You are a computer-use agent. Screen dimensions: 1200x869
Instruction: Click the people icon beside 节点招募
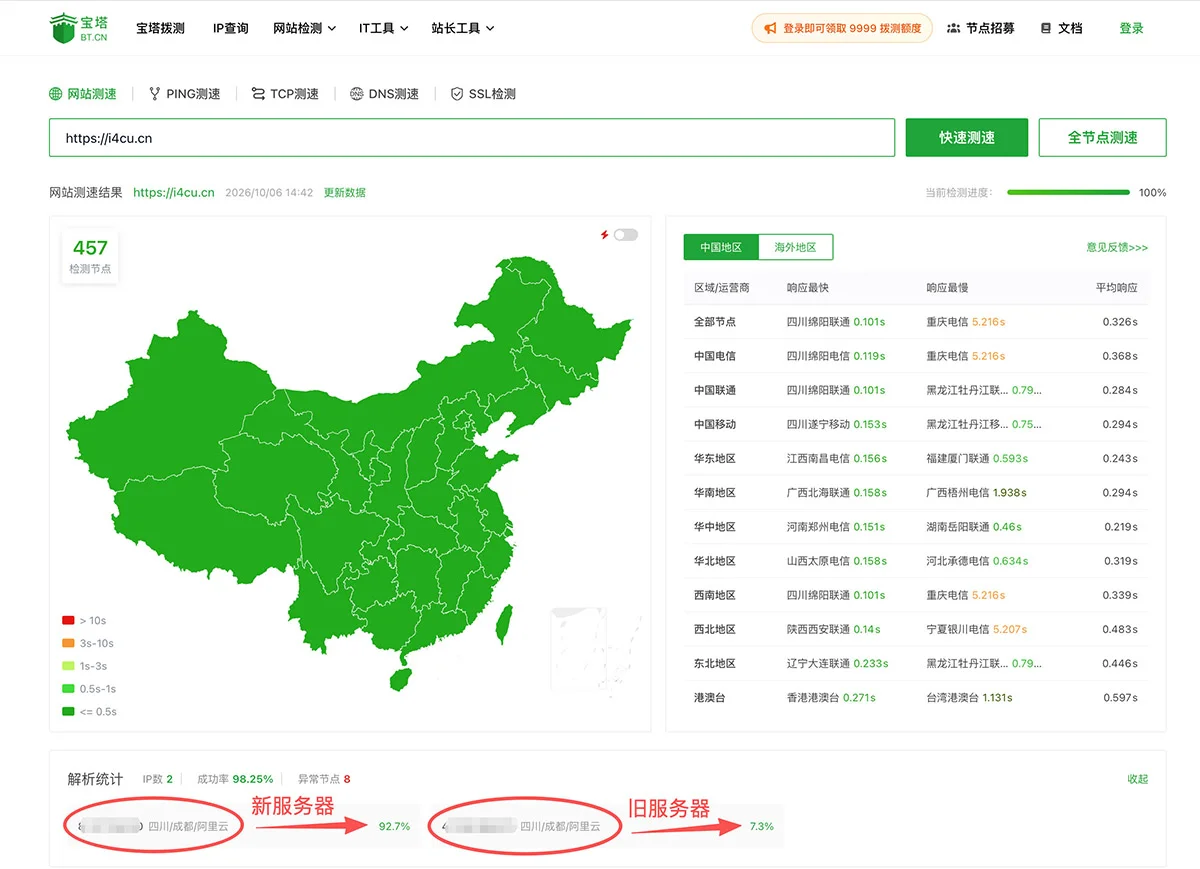[x=953, y=28]
